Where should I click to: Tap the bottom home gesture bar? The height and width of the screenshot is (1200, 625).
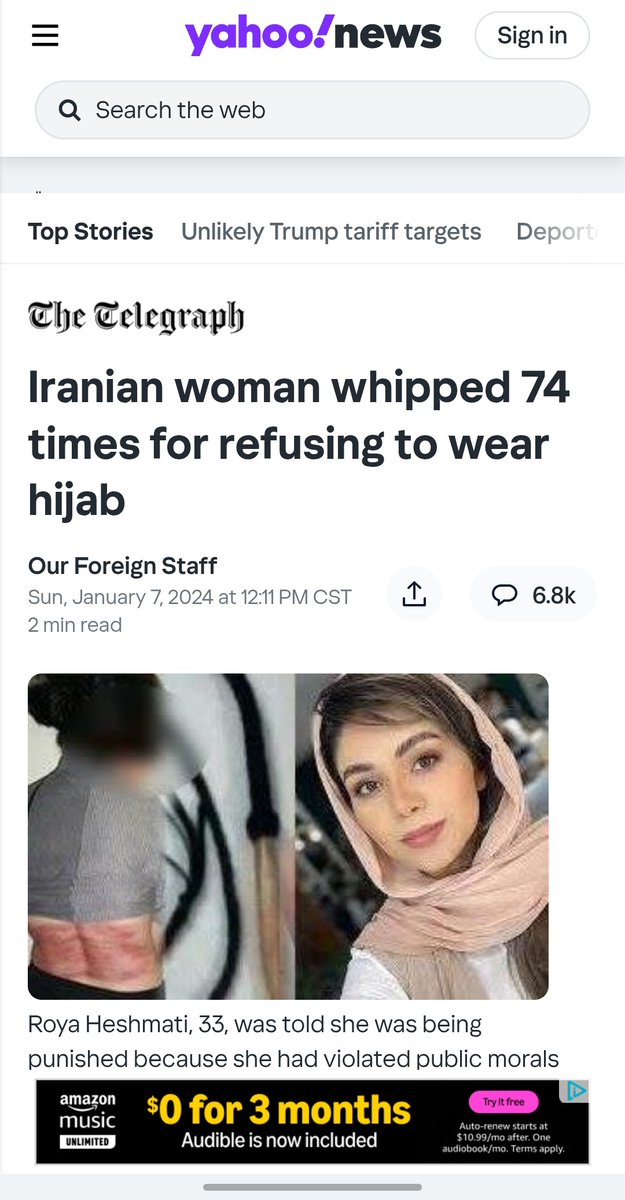tap(312, 1187)
